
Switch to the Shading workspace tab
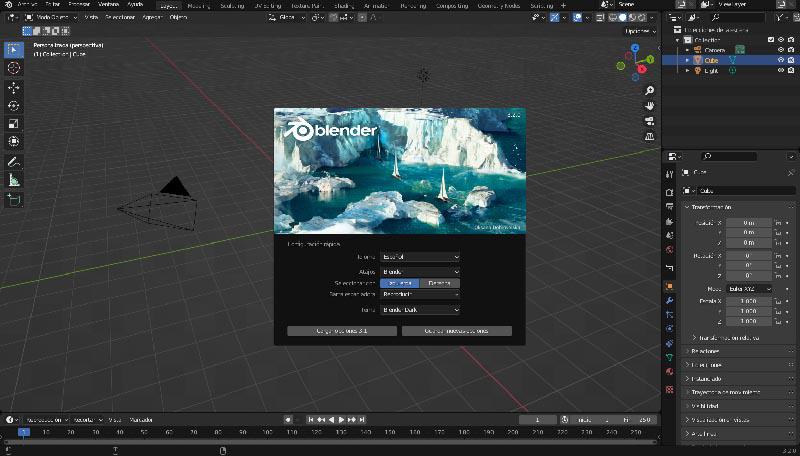[343, 6]
